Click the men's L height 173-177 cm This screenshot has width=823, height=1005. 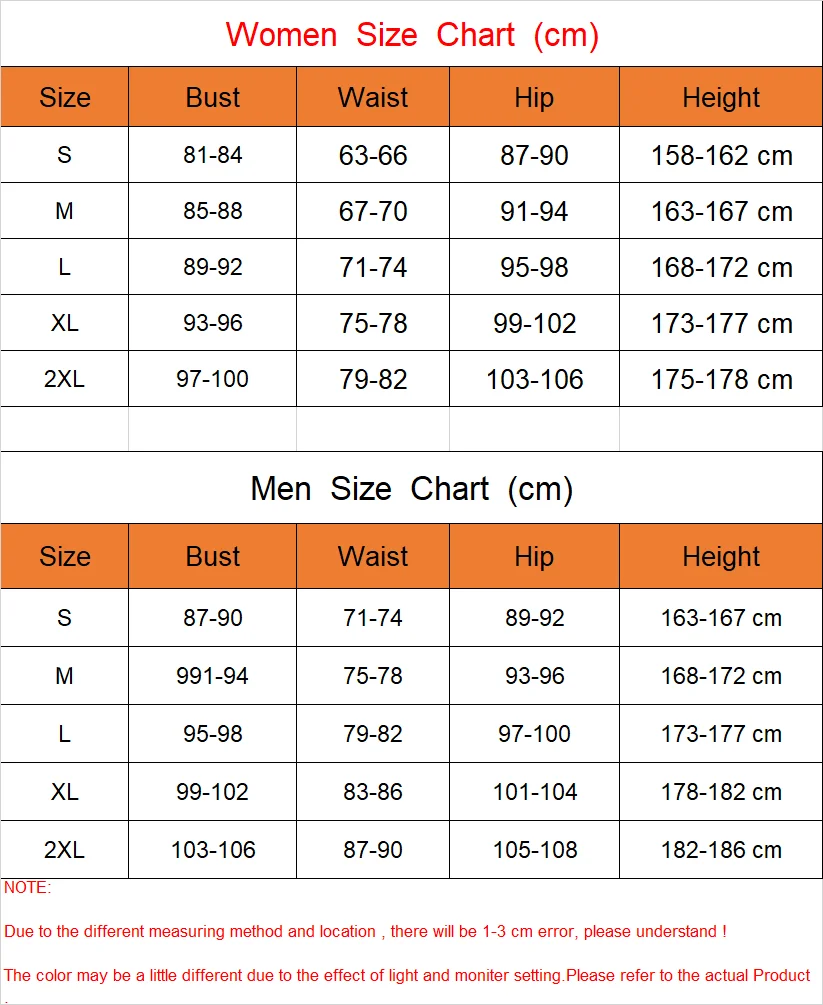click(721, 734)
